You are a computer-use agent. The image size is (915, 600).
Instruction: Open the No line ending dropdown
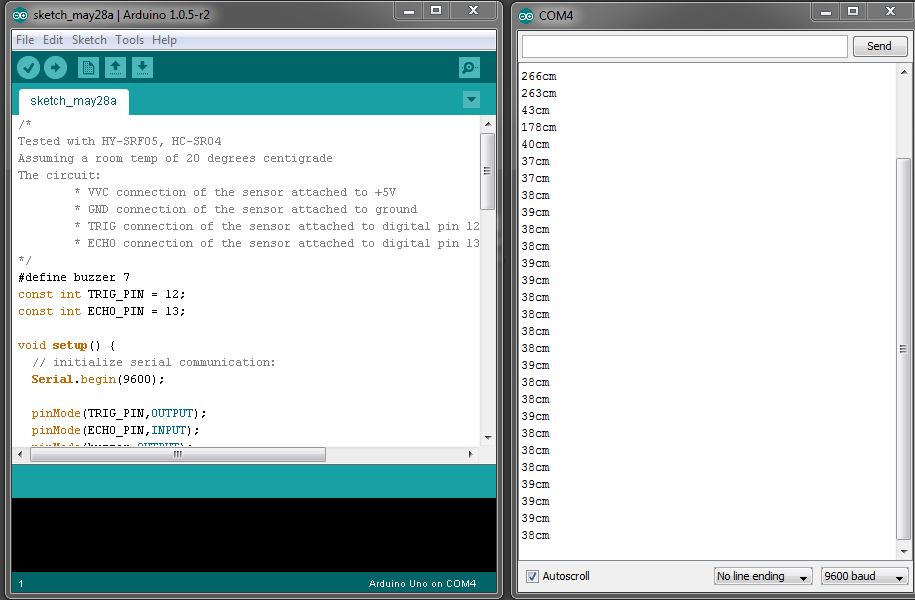[x=763, y=576]
